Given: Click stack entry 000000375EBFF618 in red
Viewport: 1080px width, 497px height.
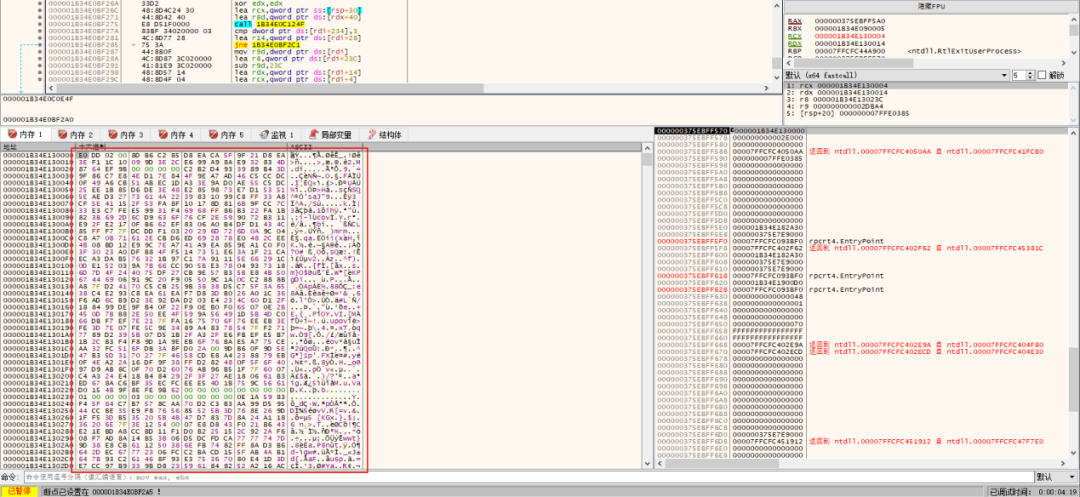Looking at the screenshot, I should (x=692, y=275).
